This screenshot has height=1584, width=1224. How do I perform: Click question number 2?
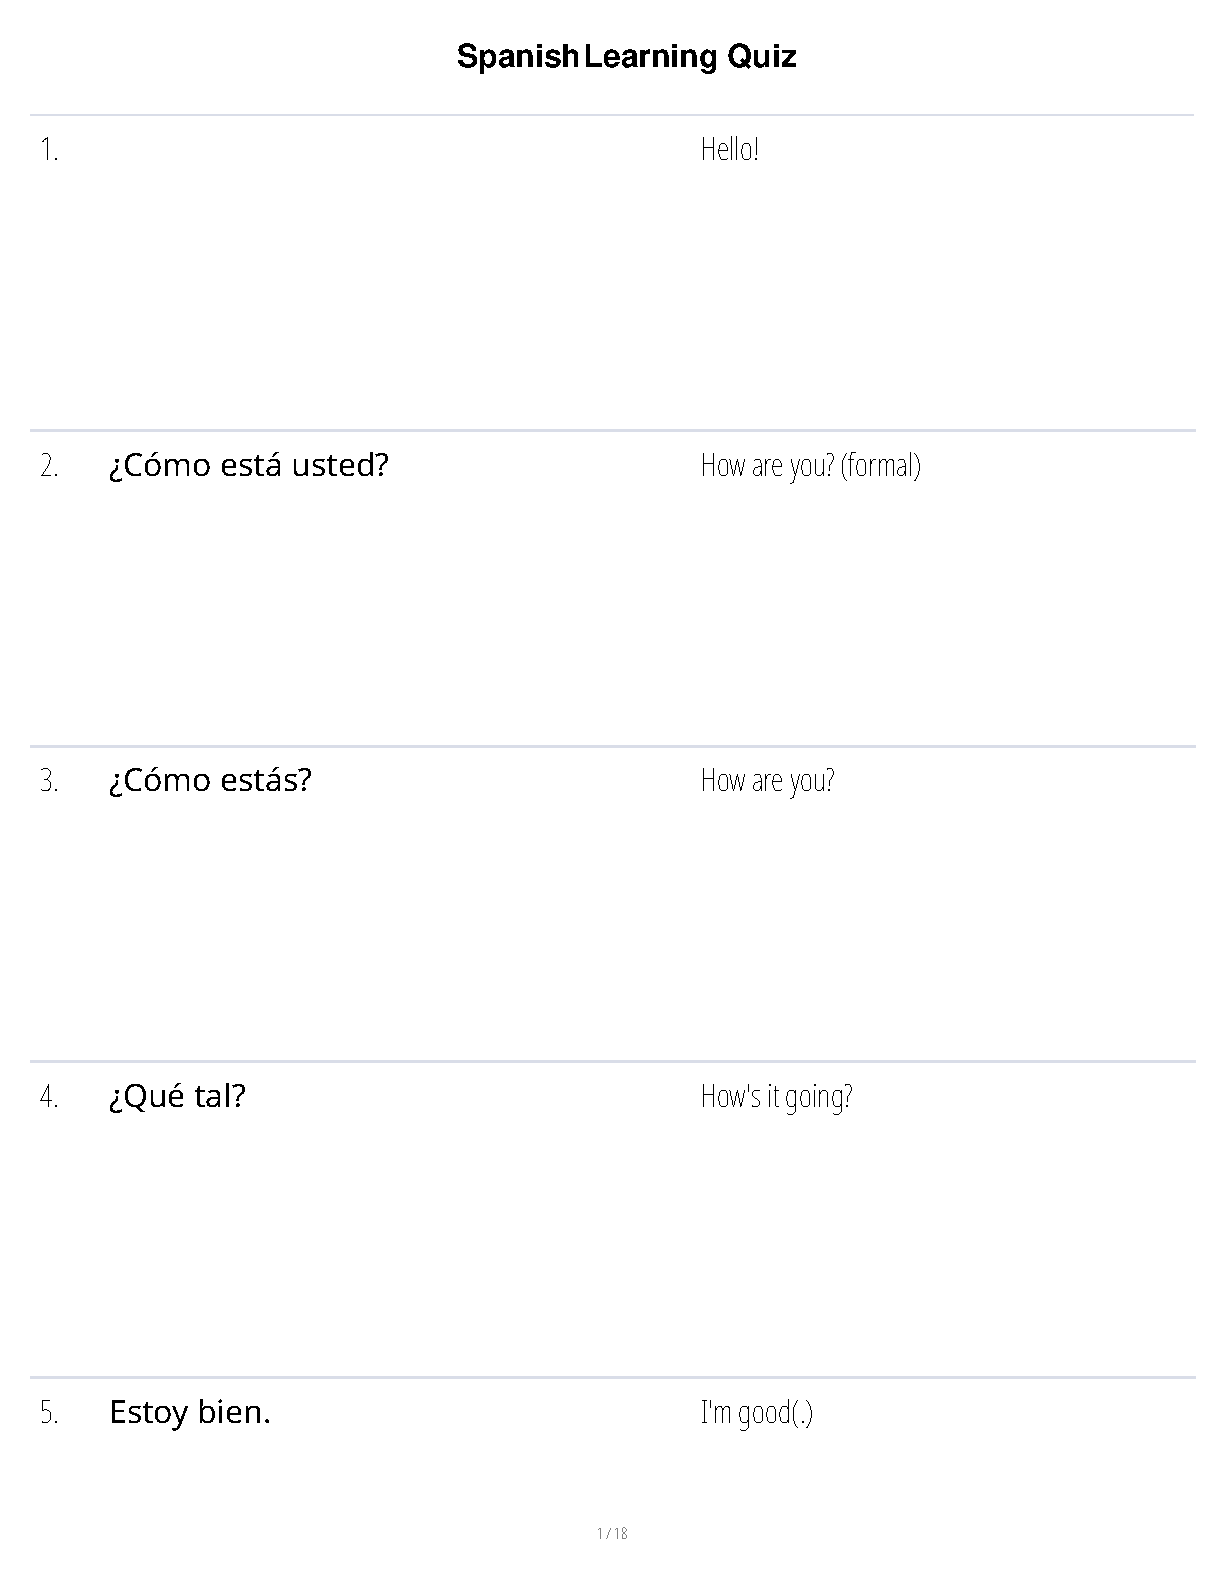49,466
